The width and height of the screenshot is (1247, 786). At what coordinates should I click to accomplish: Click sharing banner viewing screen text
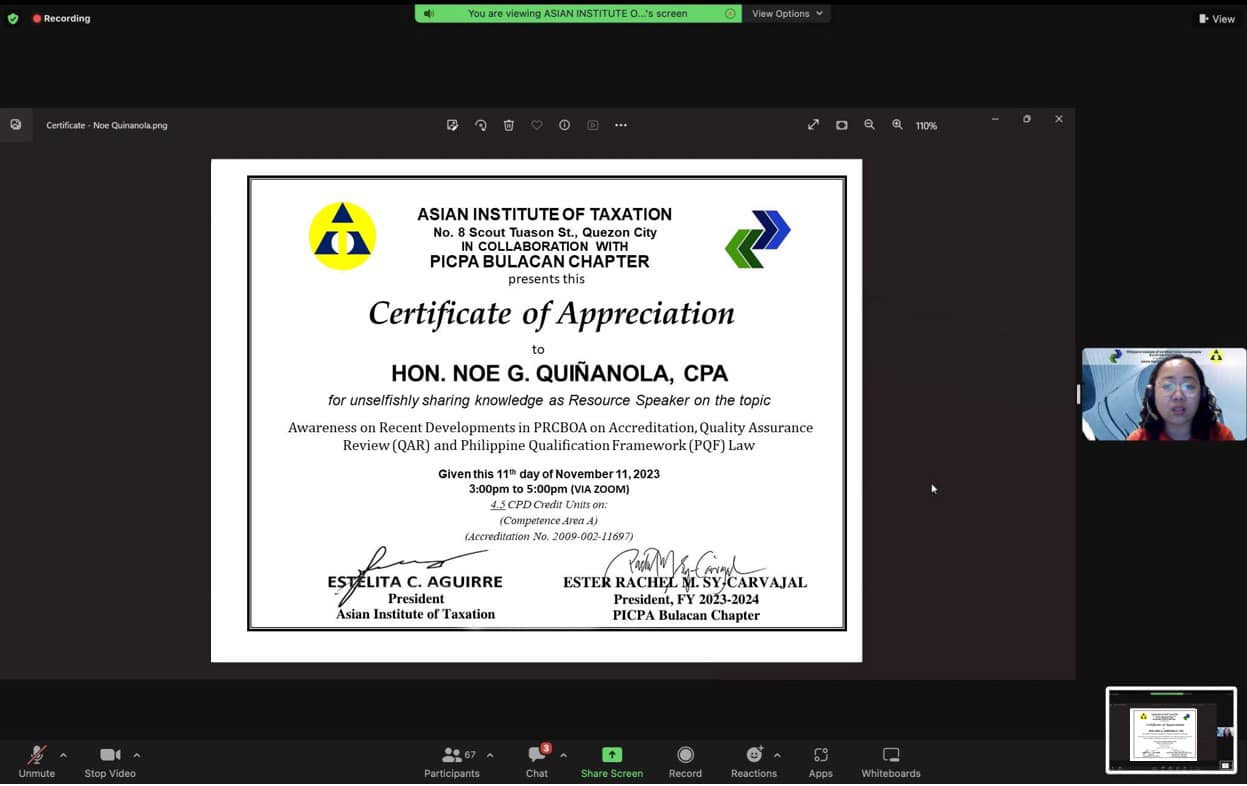click(x=578, y=13)
